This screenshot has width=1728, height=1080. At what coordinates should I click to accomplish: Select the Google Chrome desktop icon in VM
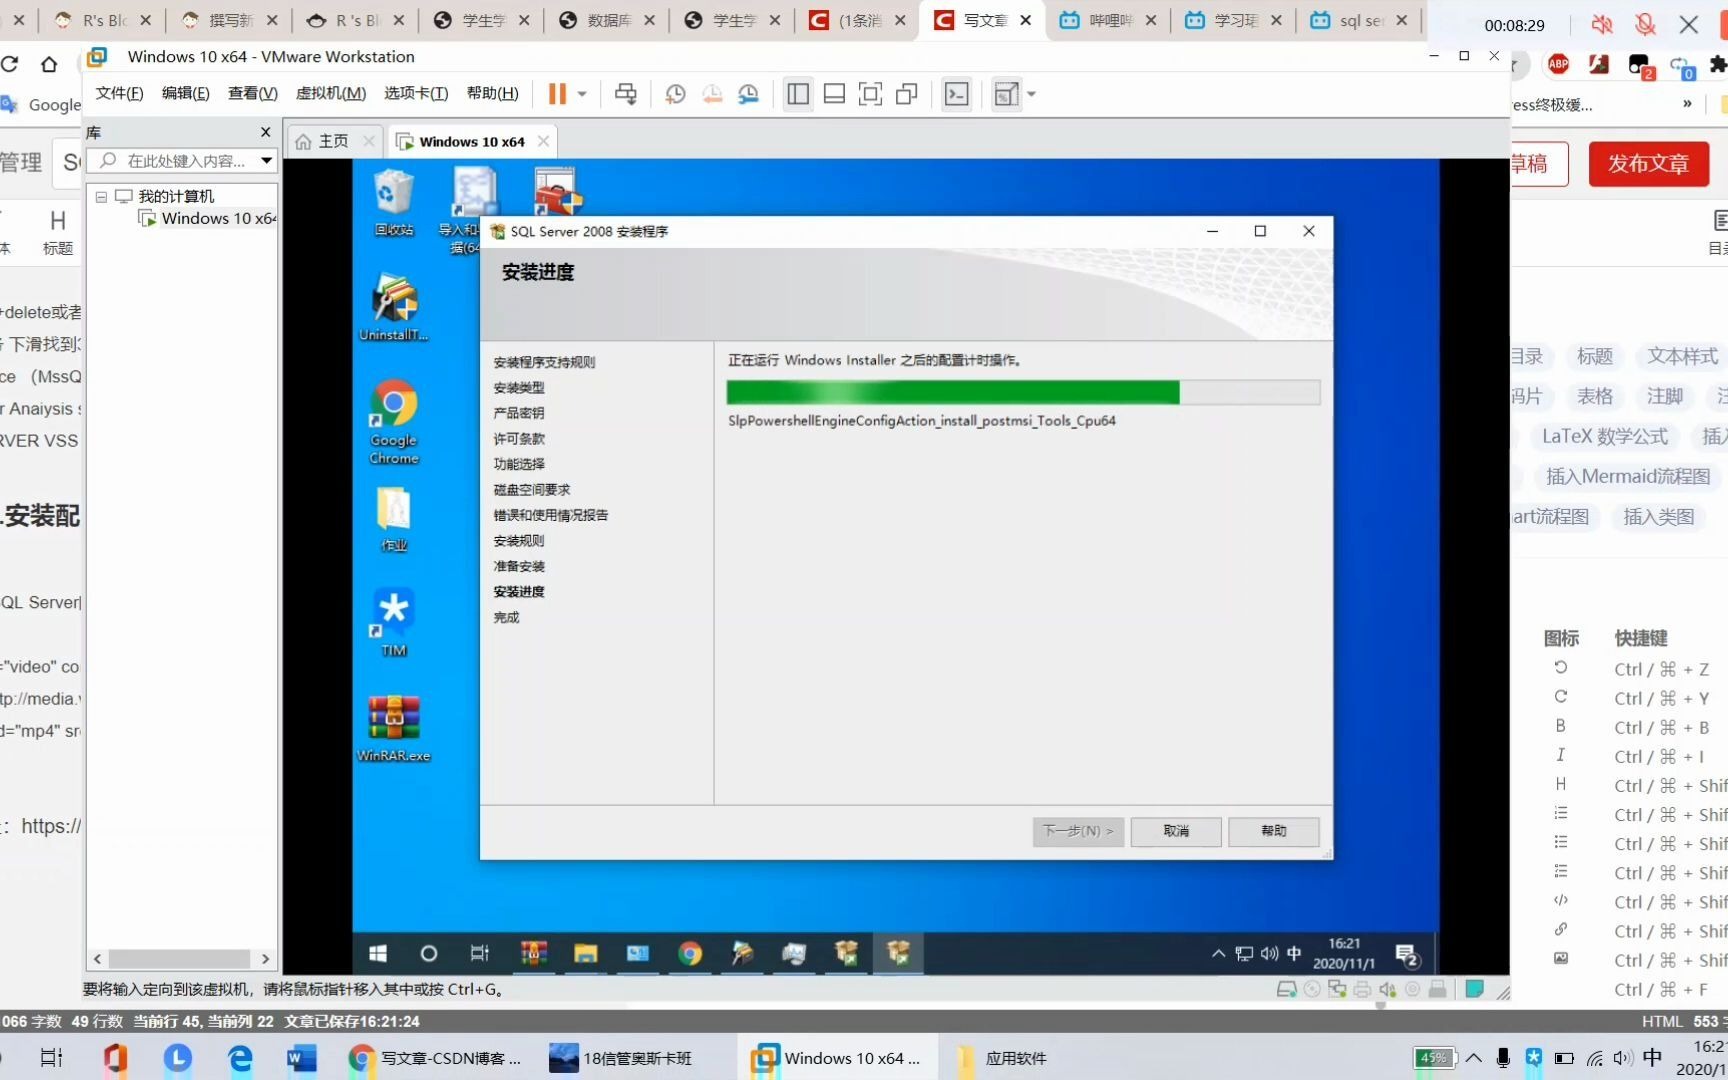(x=394, y=422)
